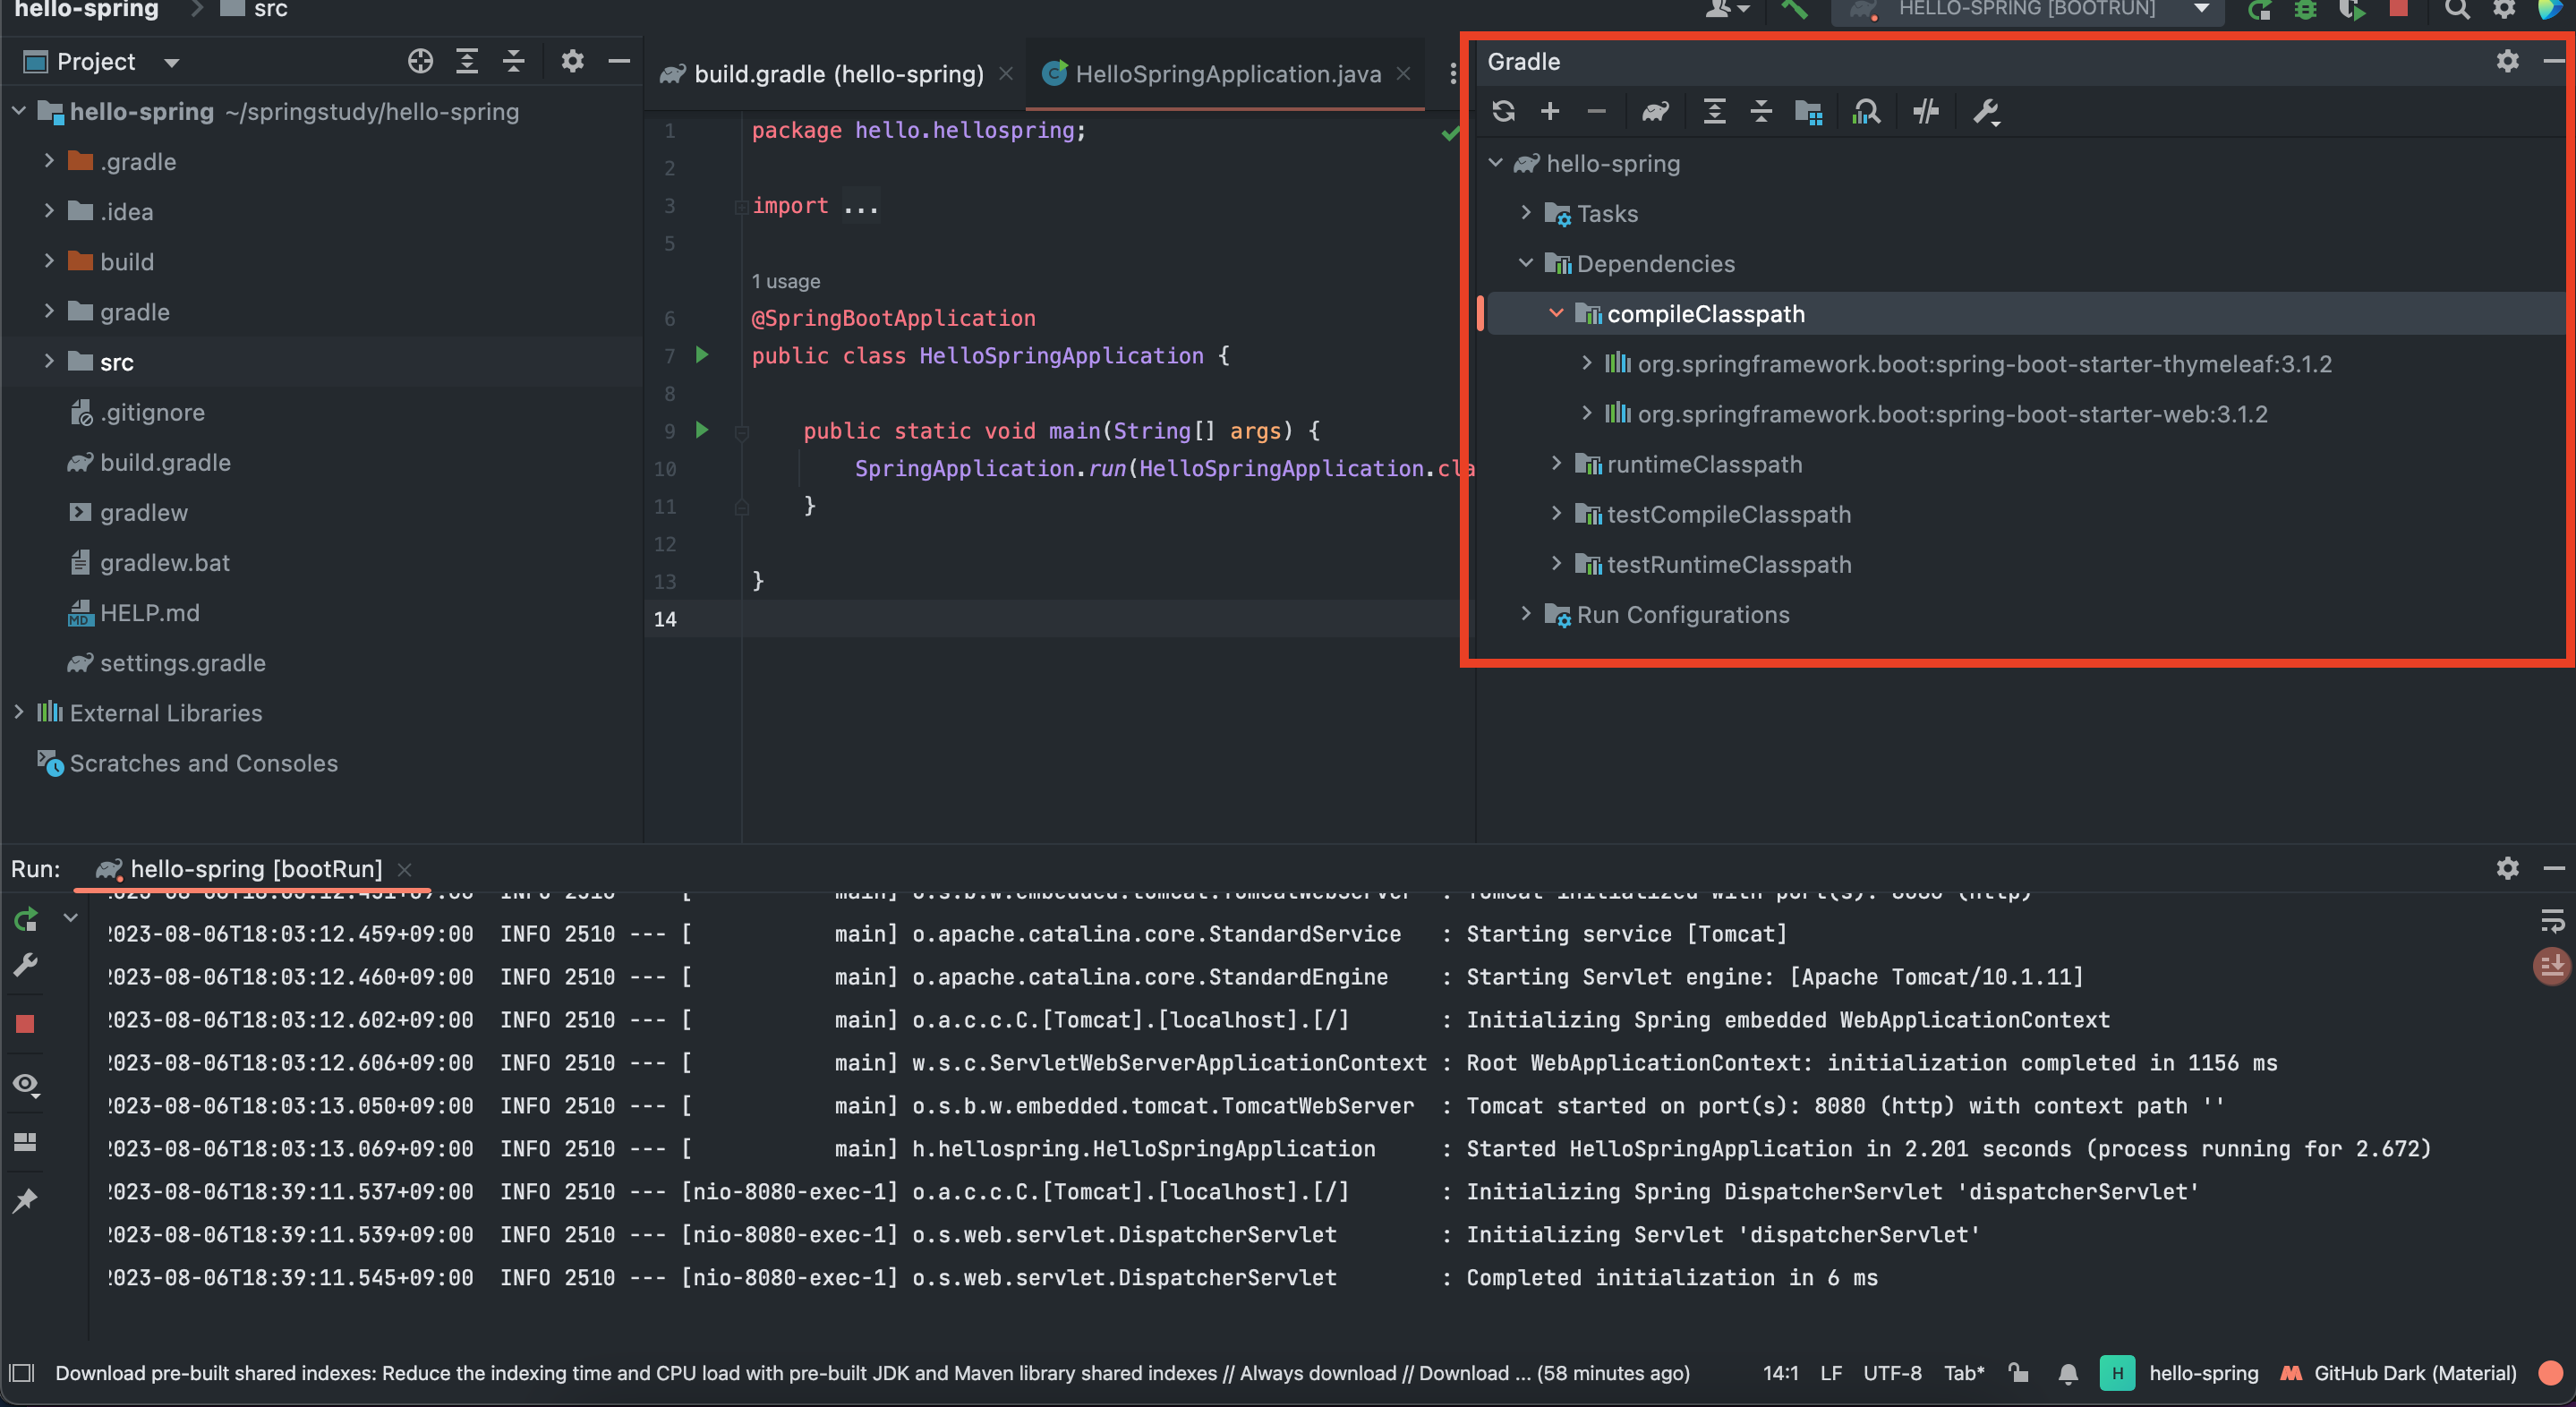Open Analyze Dependencies in Gradle toolbar
Viewport: 2576px width, 1407px height.
[x=1866, y=111]
